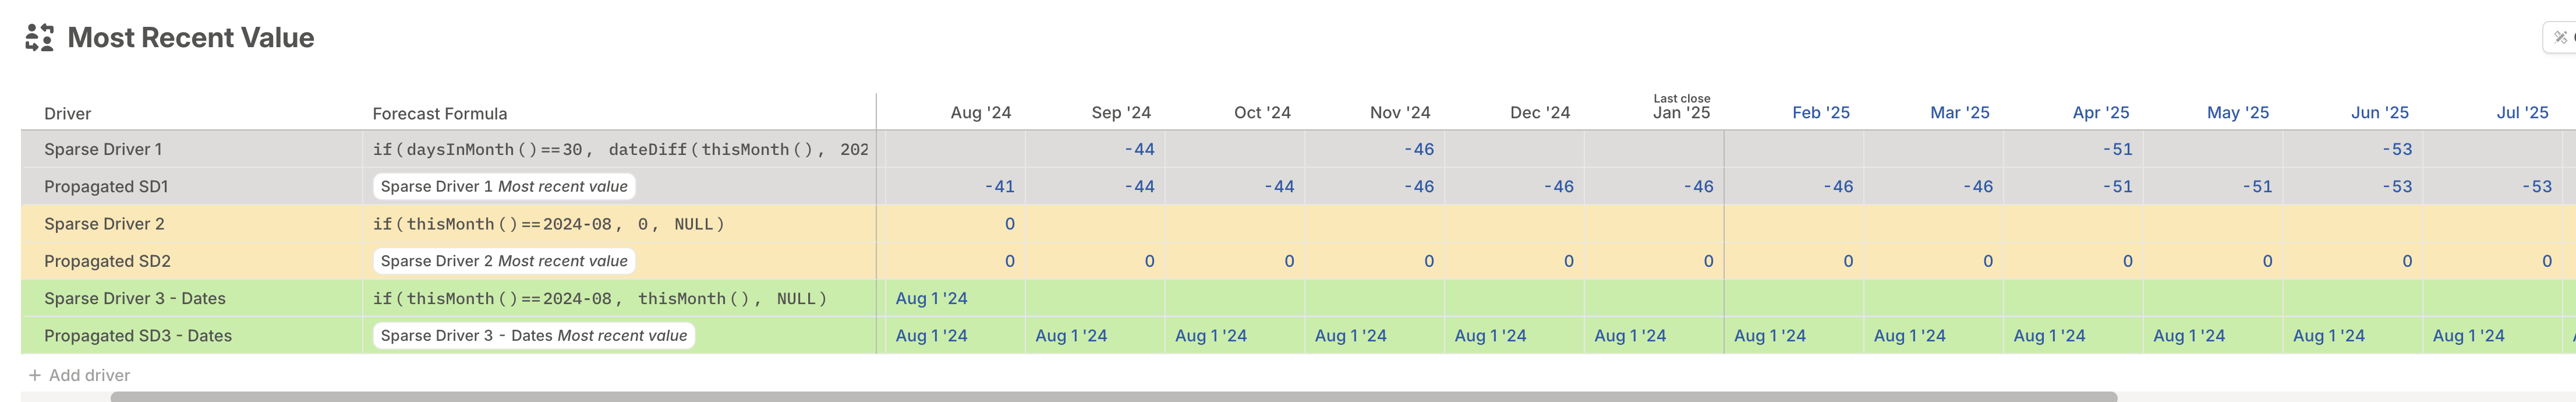The image size is (2576, 402).
Task: Click the horizontal scrollbar thumb at bottom
Action: pos(1113,397)
